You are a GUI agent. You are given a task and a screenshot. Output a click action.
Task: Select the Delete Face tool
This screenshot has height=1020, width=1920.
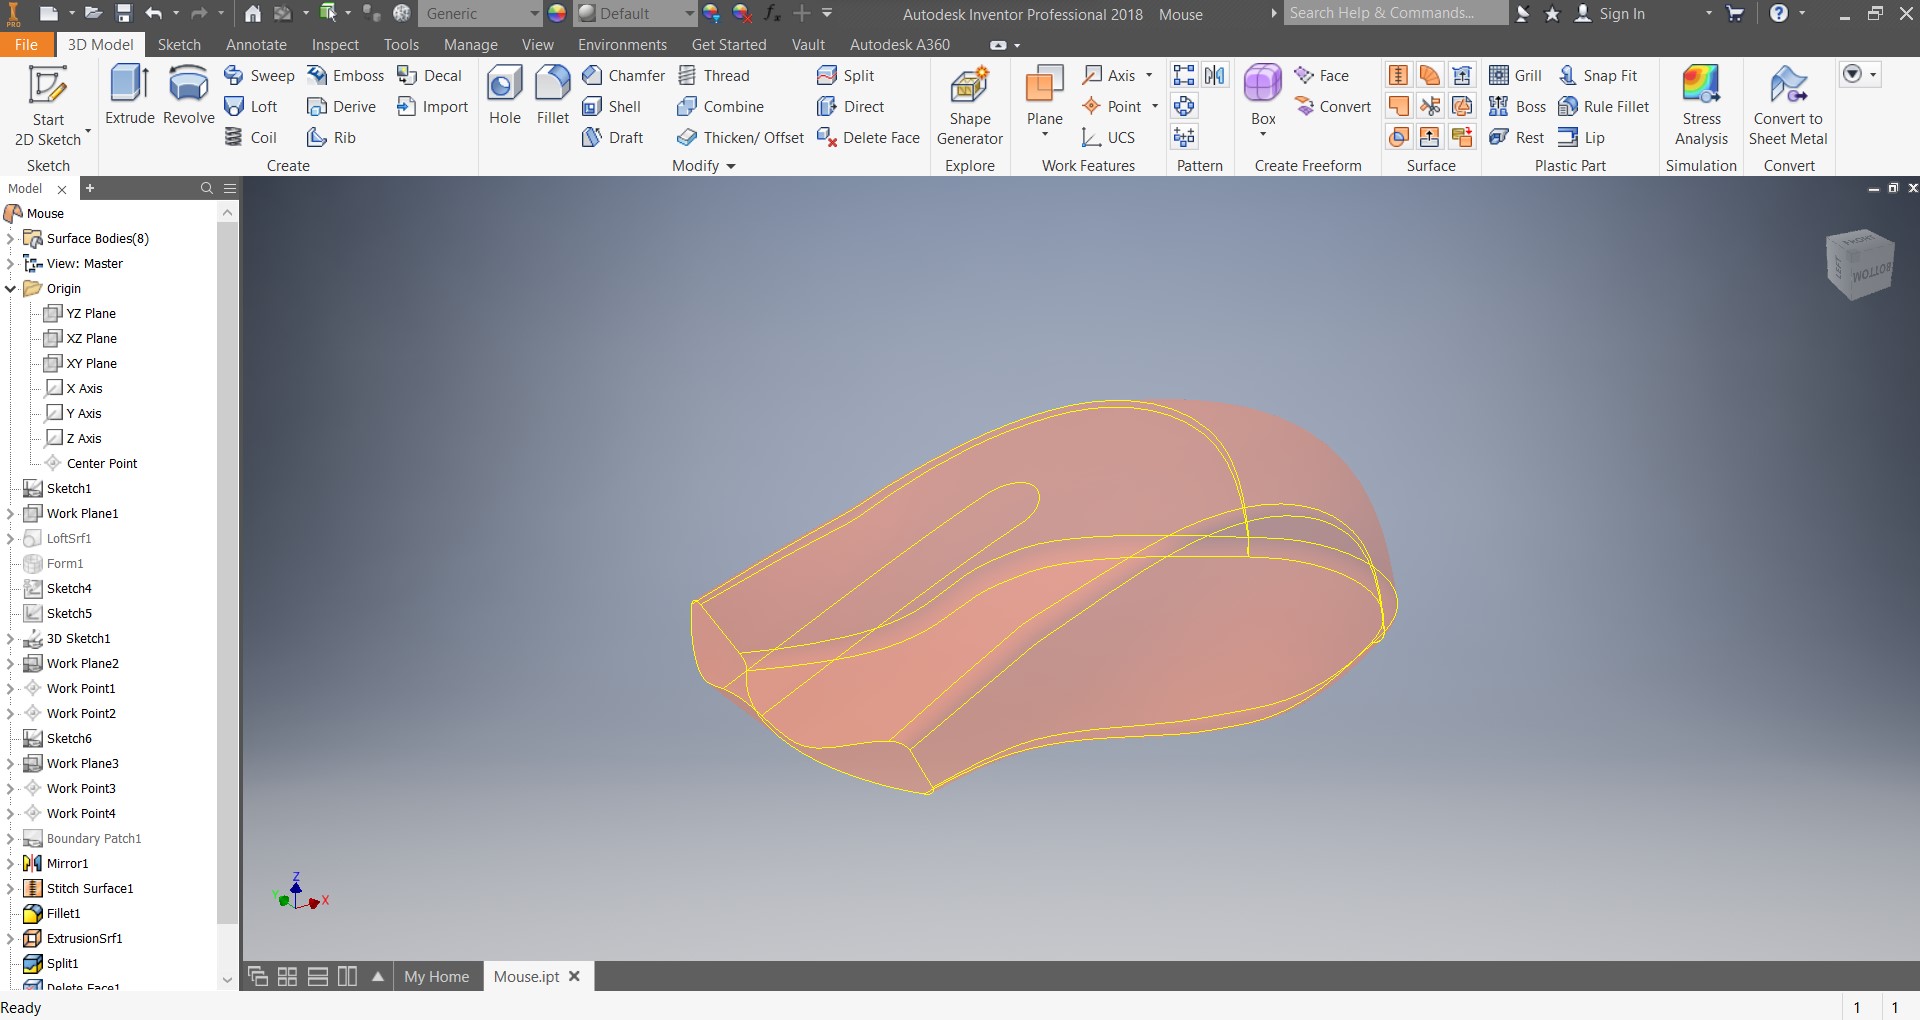868,138
